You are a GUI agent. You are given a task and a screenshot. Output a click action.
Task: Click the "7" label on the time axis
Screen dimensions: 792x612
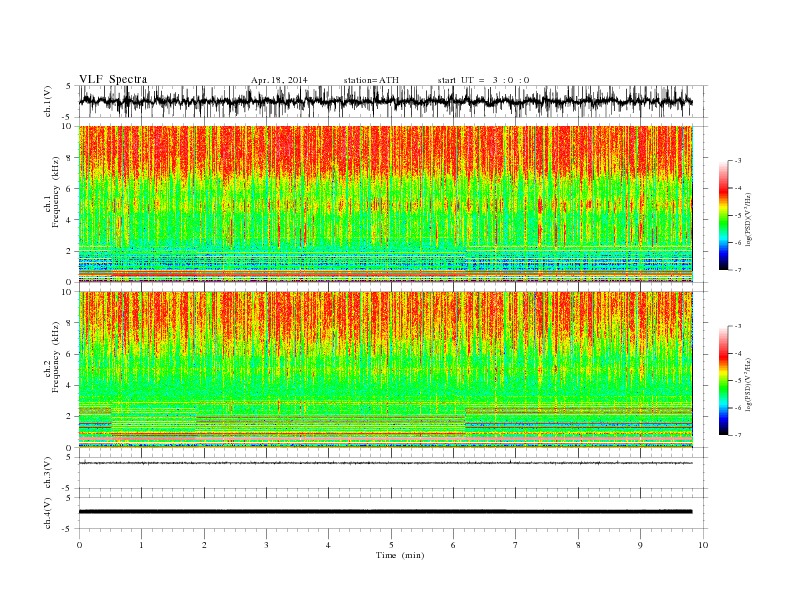coord(516,545)
